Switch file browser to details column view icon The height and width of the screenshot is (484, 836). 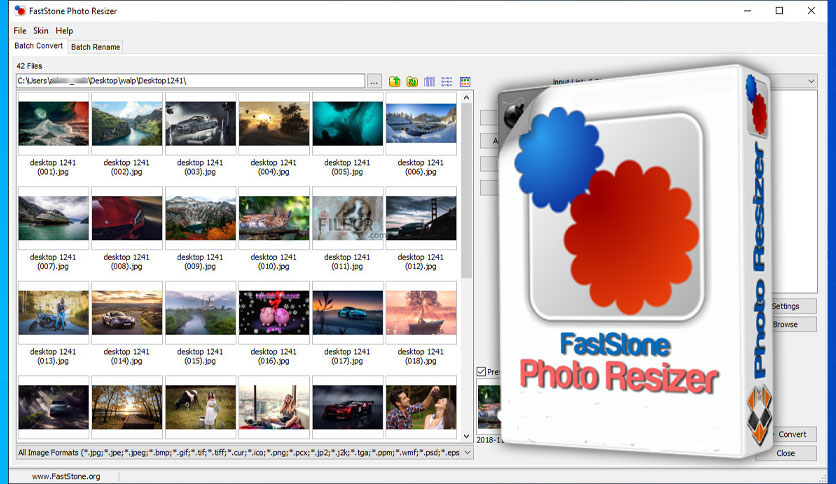click(x=430, y=81)
